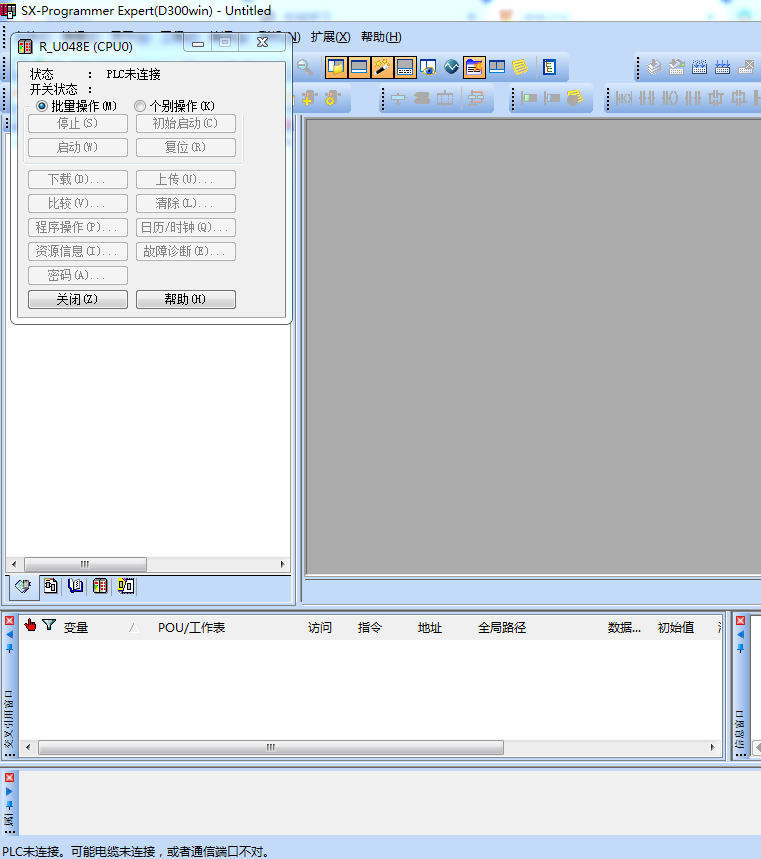Screen dimensions: 761x859
Task: Click the eye watch window toolbar icon
Action: [428, 67]
